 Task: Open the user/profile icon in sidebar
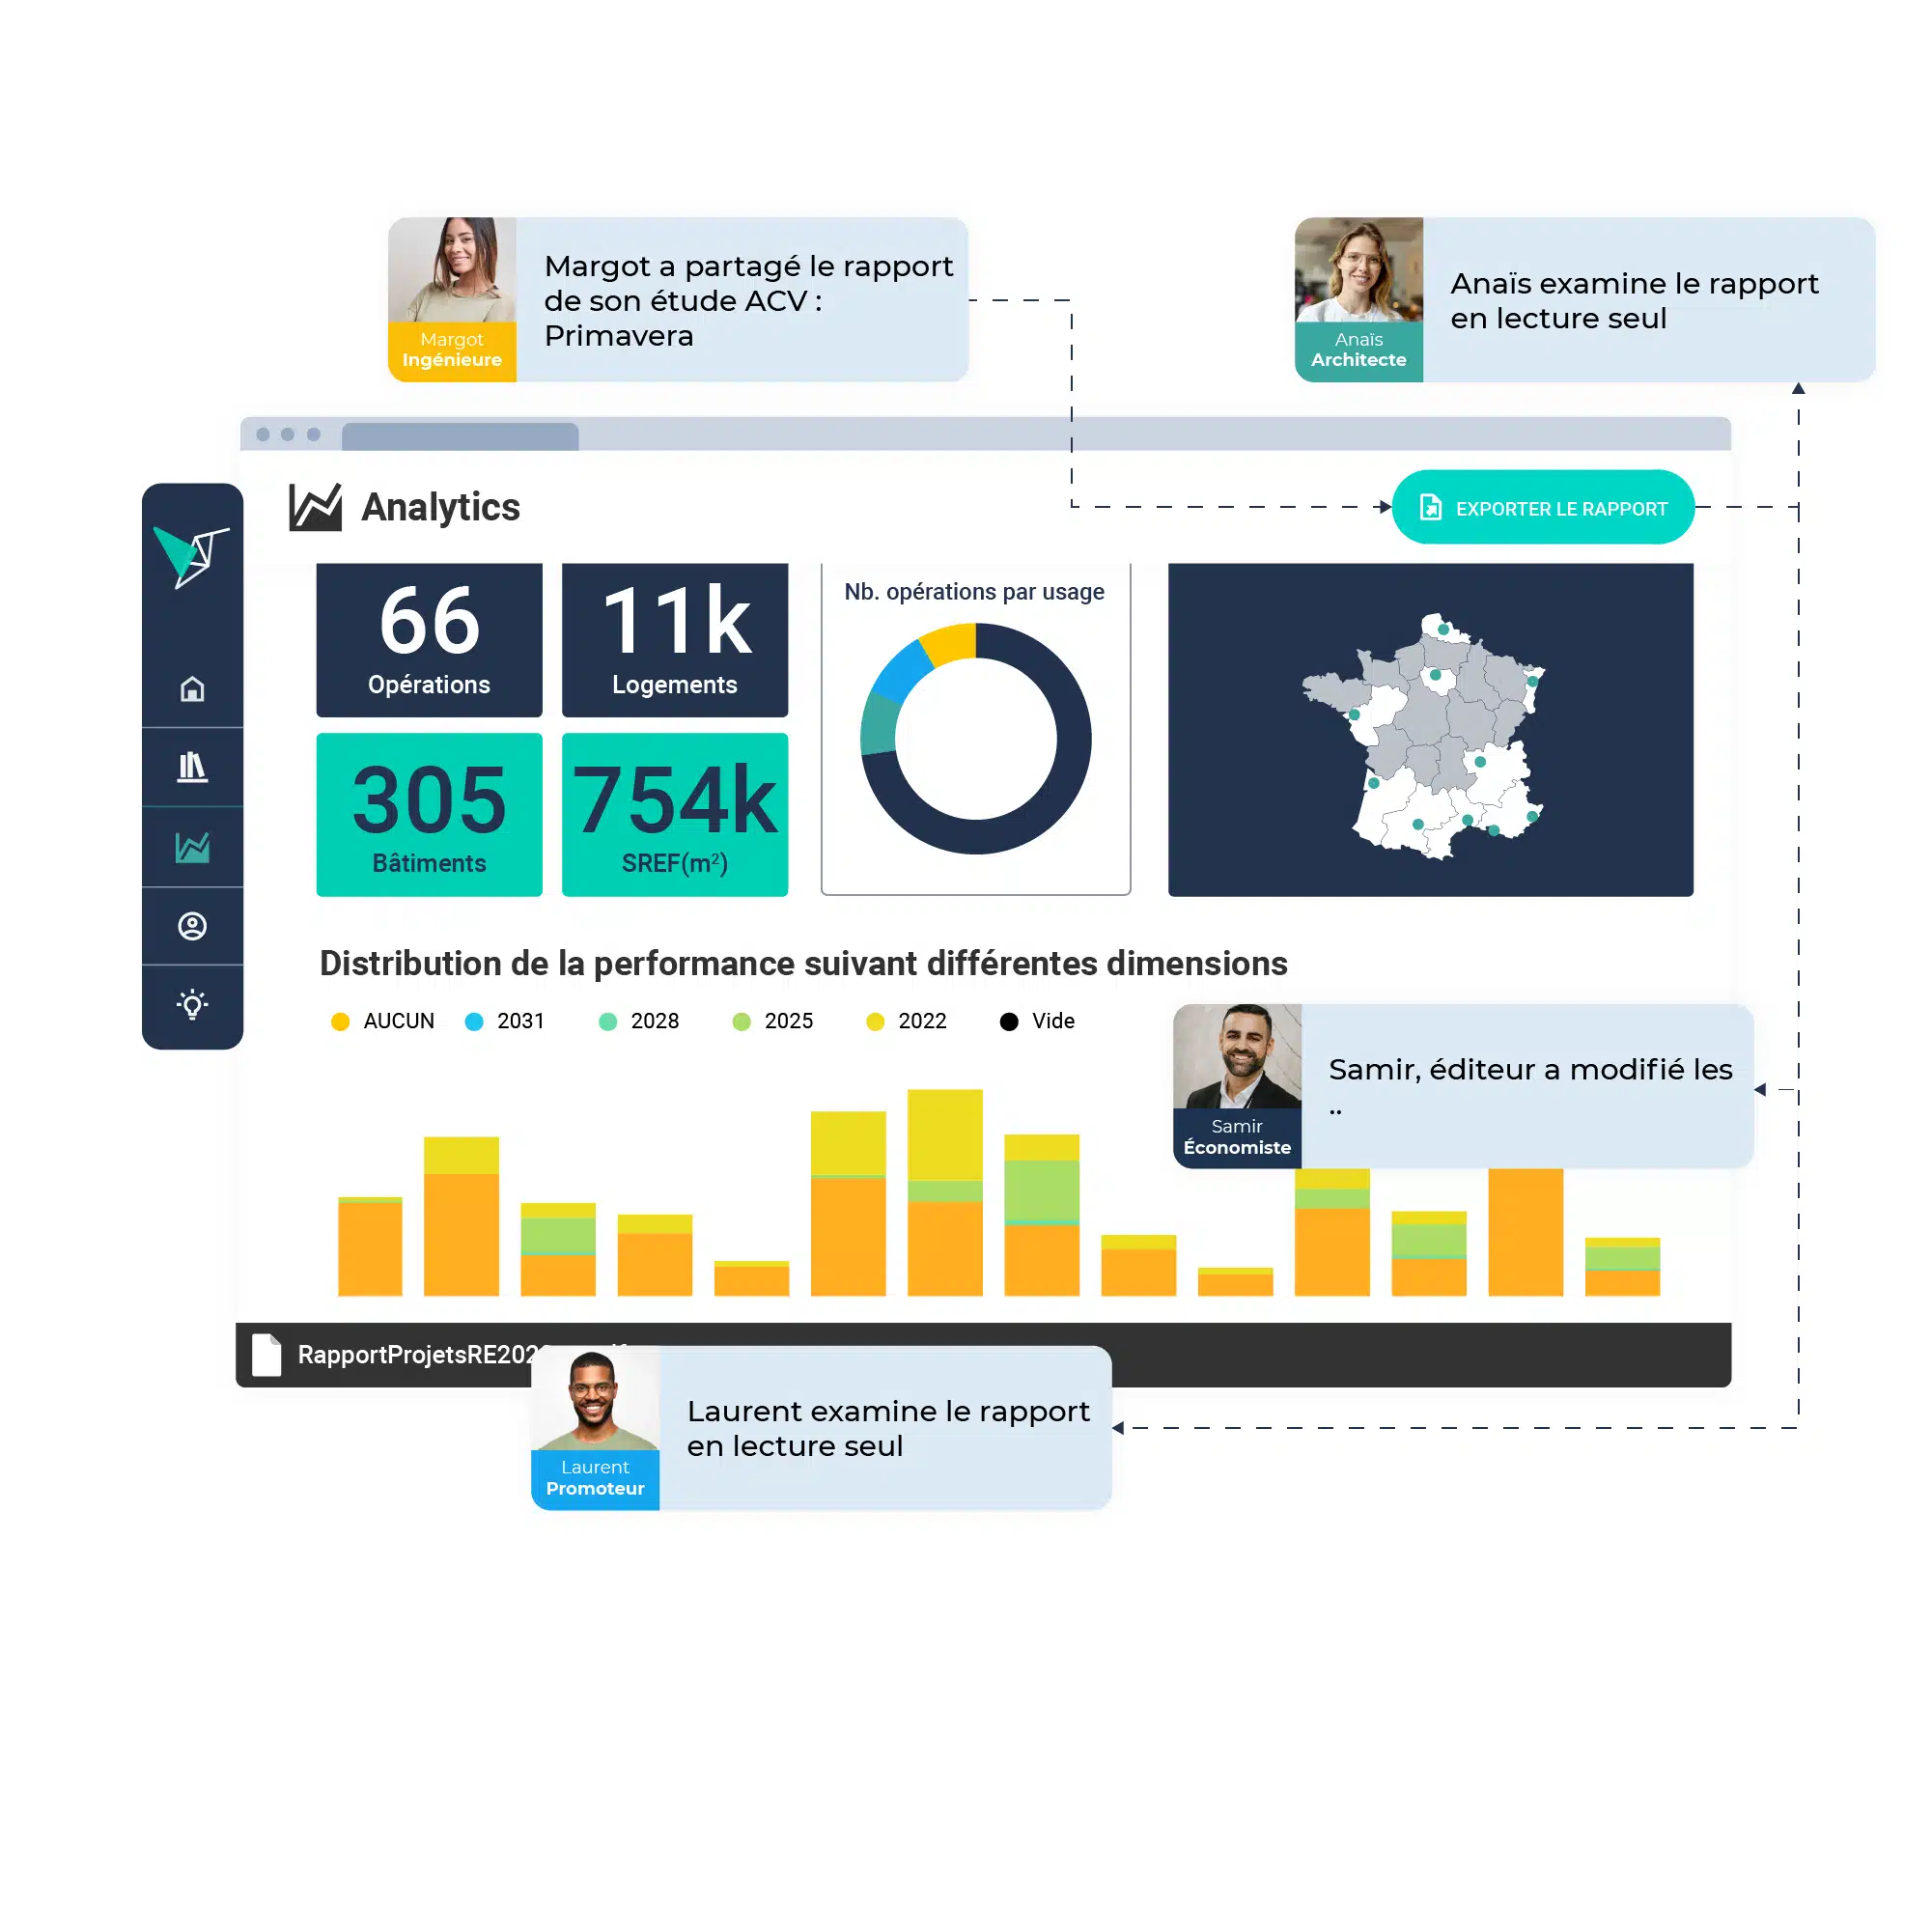tap(195, 925)
